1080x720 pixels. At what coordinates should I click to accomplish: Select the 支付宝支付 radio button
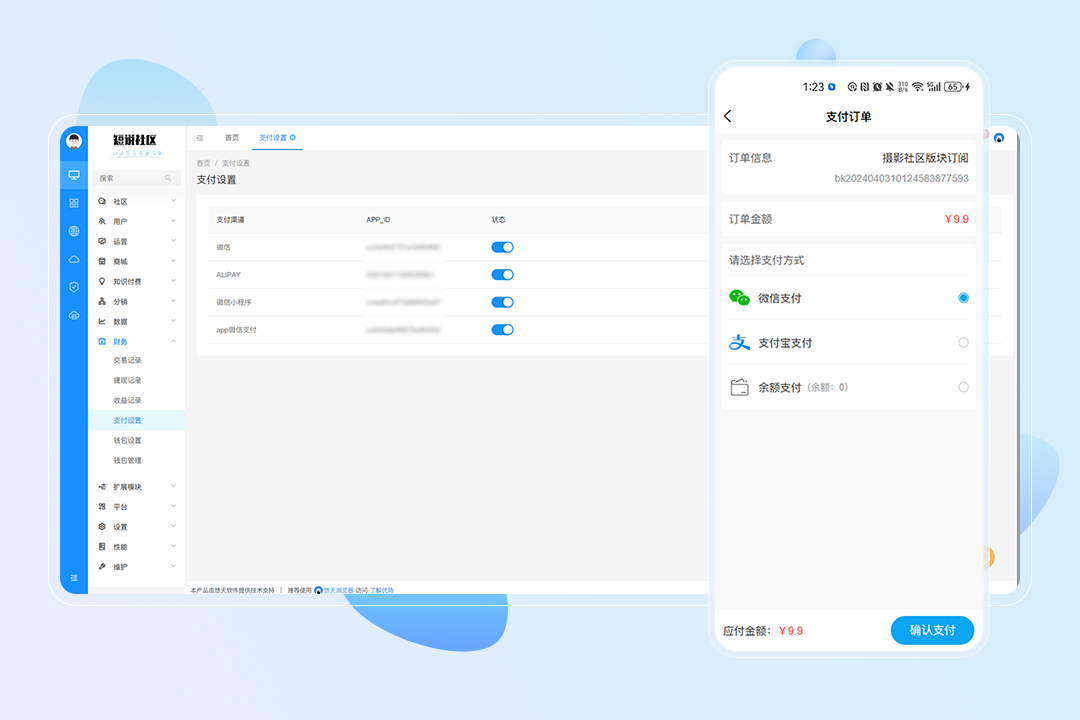(963, 342)
